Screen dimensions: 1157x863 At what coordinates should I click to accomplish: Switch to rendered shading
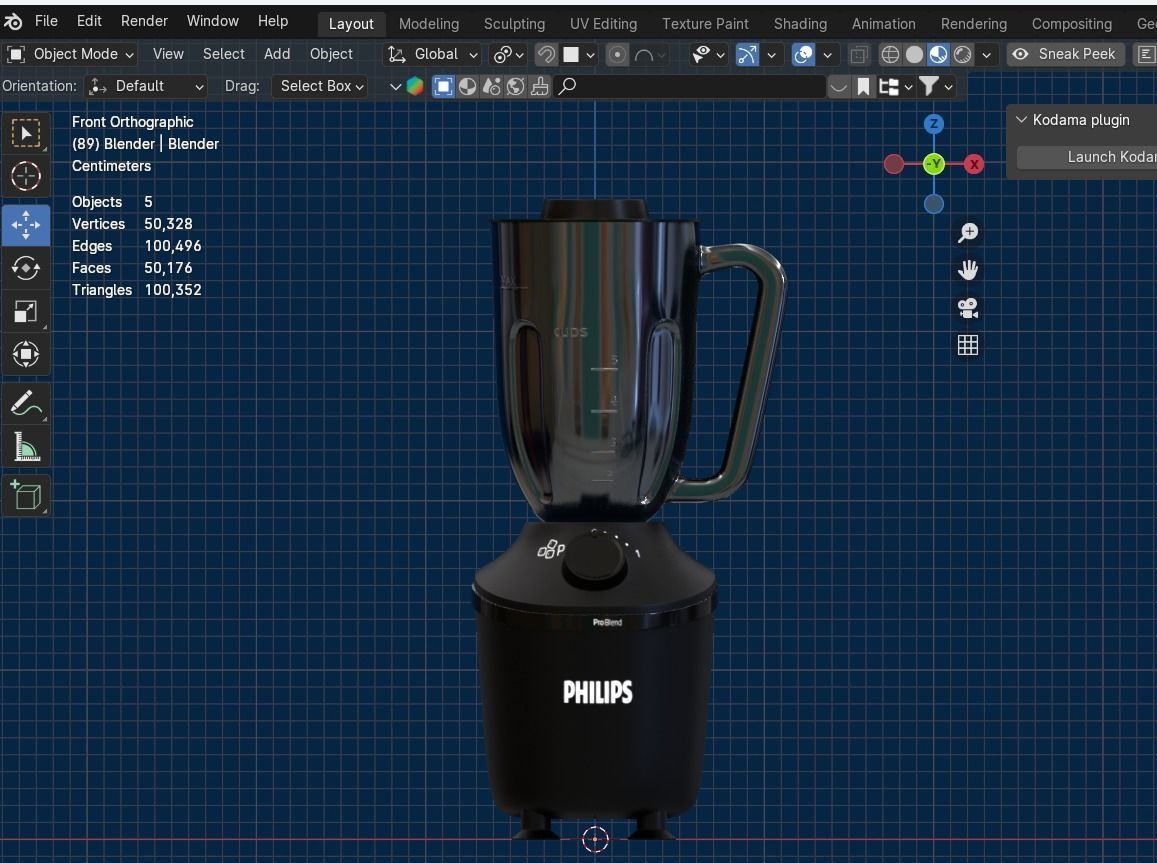963,55
